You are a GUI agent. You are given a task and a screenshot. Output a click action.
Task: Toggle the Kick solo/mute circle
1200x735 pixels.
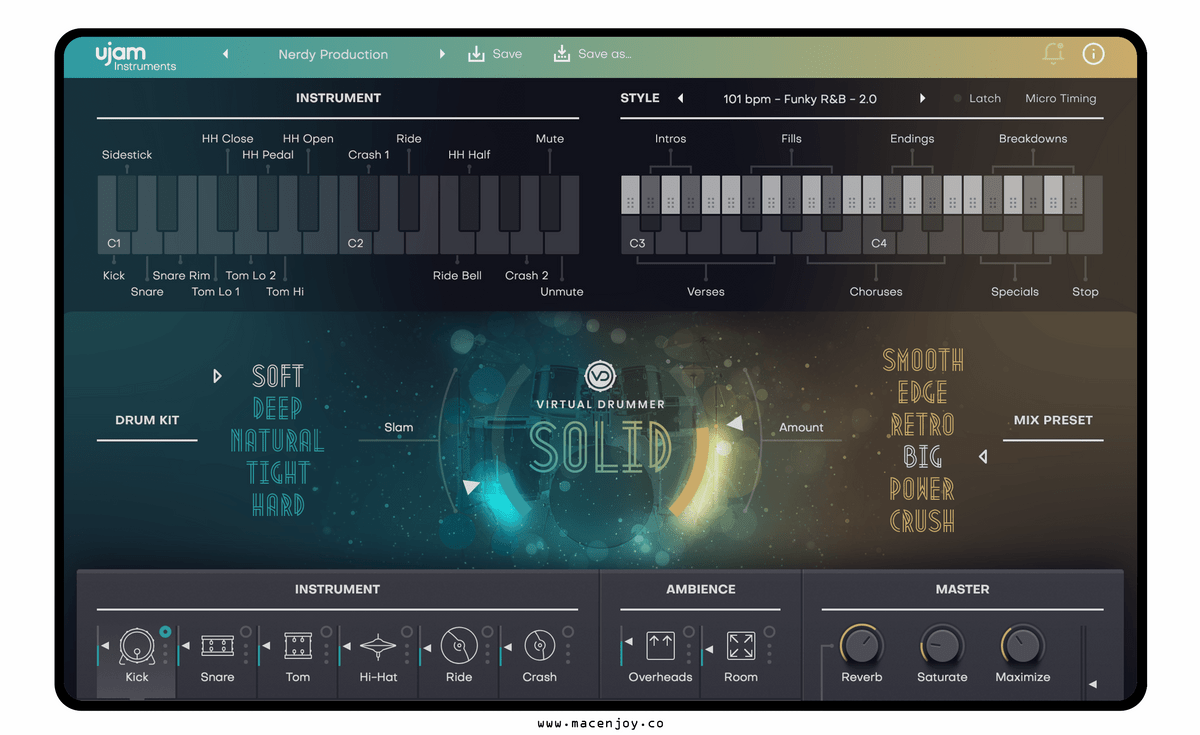pyautogui.click(x=165, y=632)
